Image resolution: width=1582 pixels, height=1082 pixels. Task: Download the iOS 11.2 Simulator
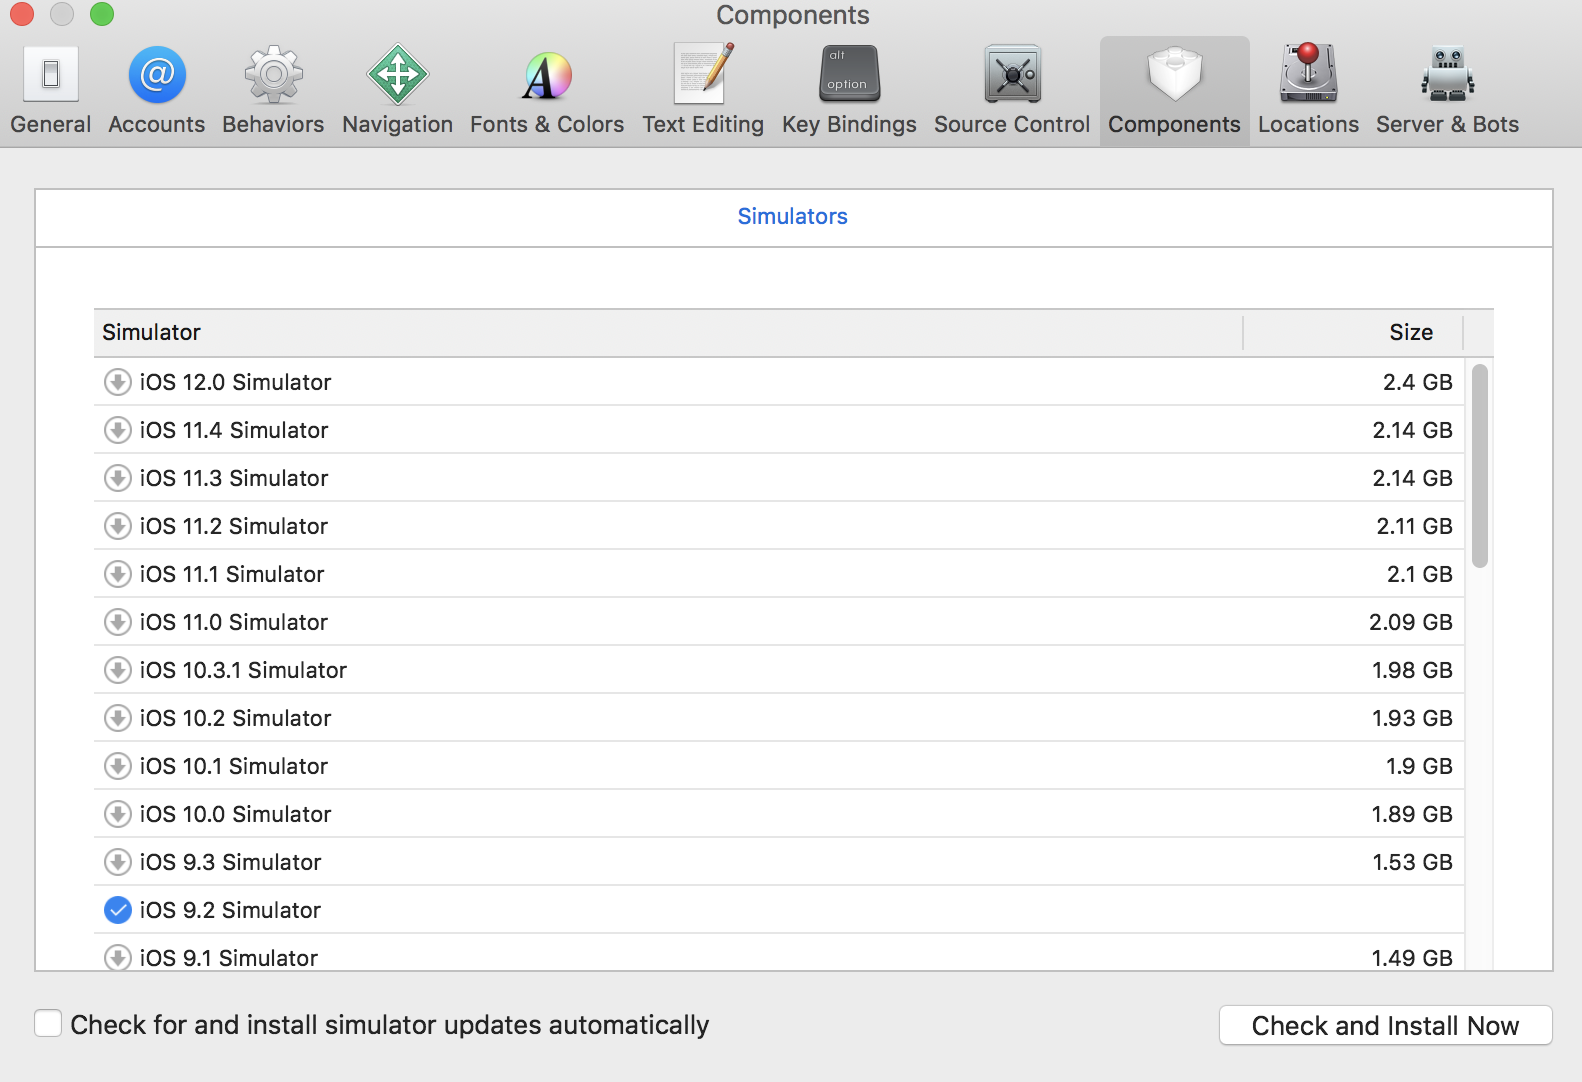[118, 526]
